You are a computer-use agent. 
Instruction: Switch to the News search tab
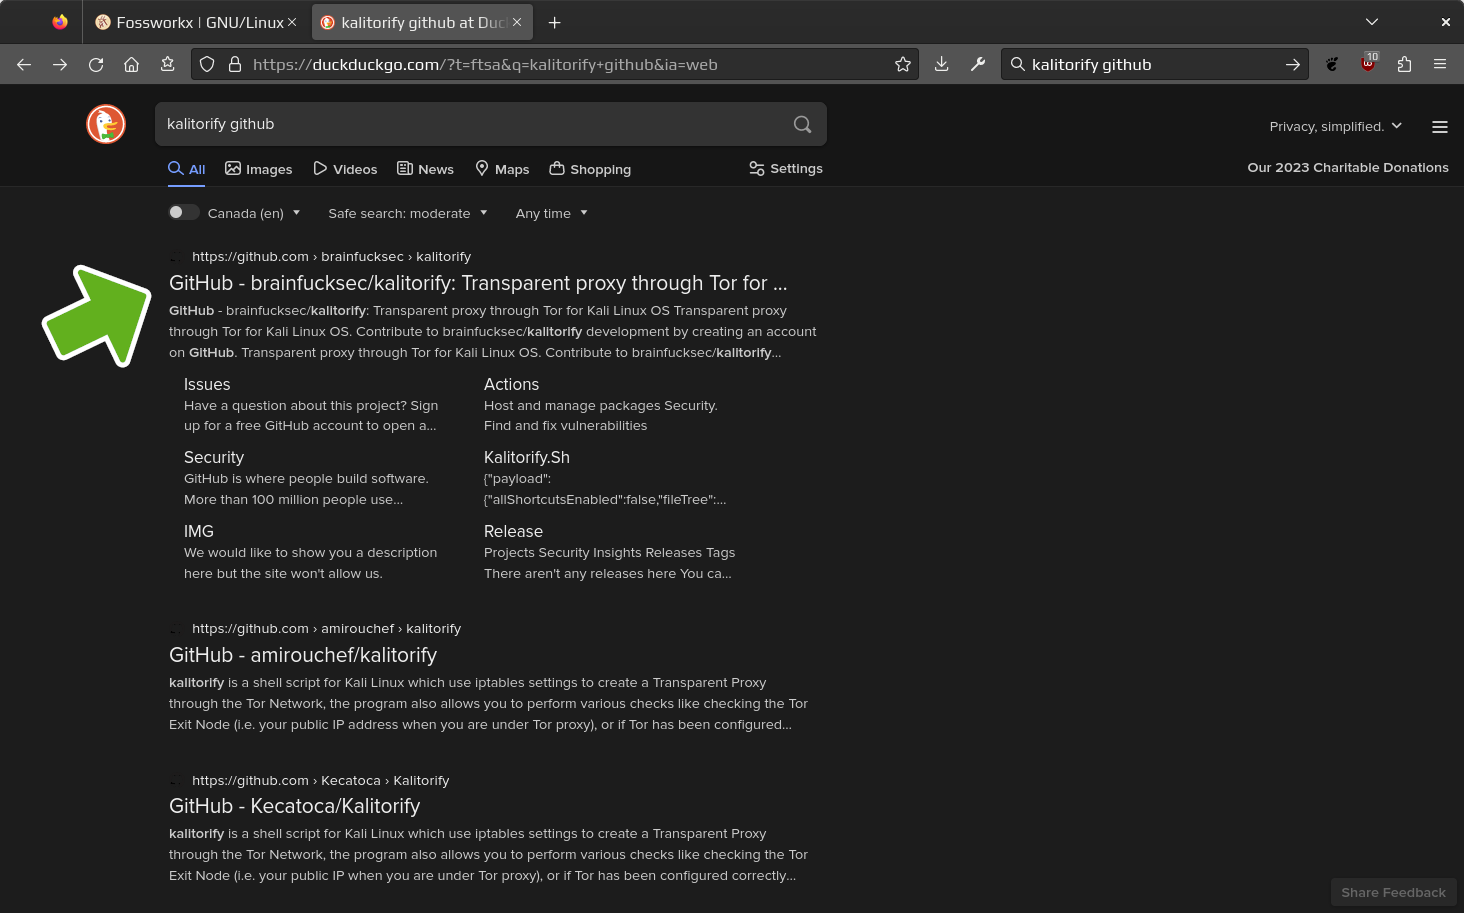(425, 169)
